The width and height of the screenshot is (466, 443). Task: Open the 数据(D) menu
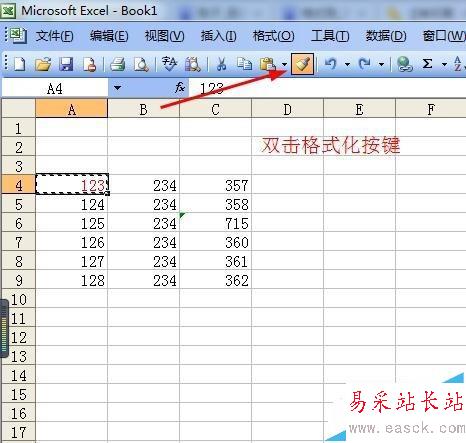[x=386, y=36]
